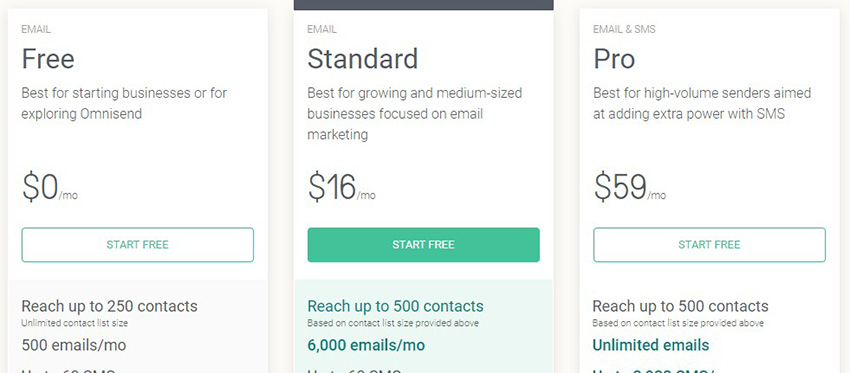Click the $16/mo price
This screenshot has height=373, width=850.
[341, 187]
